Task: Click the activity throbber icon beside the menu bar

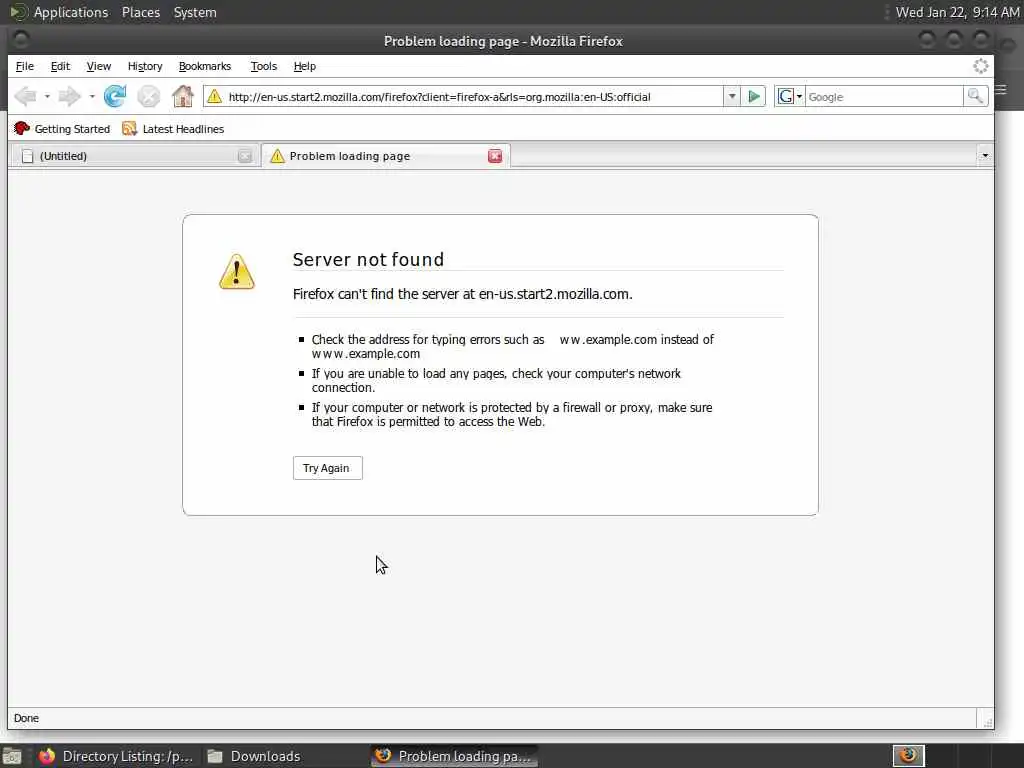Action: (980, 66)
